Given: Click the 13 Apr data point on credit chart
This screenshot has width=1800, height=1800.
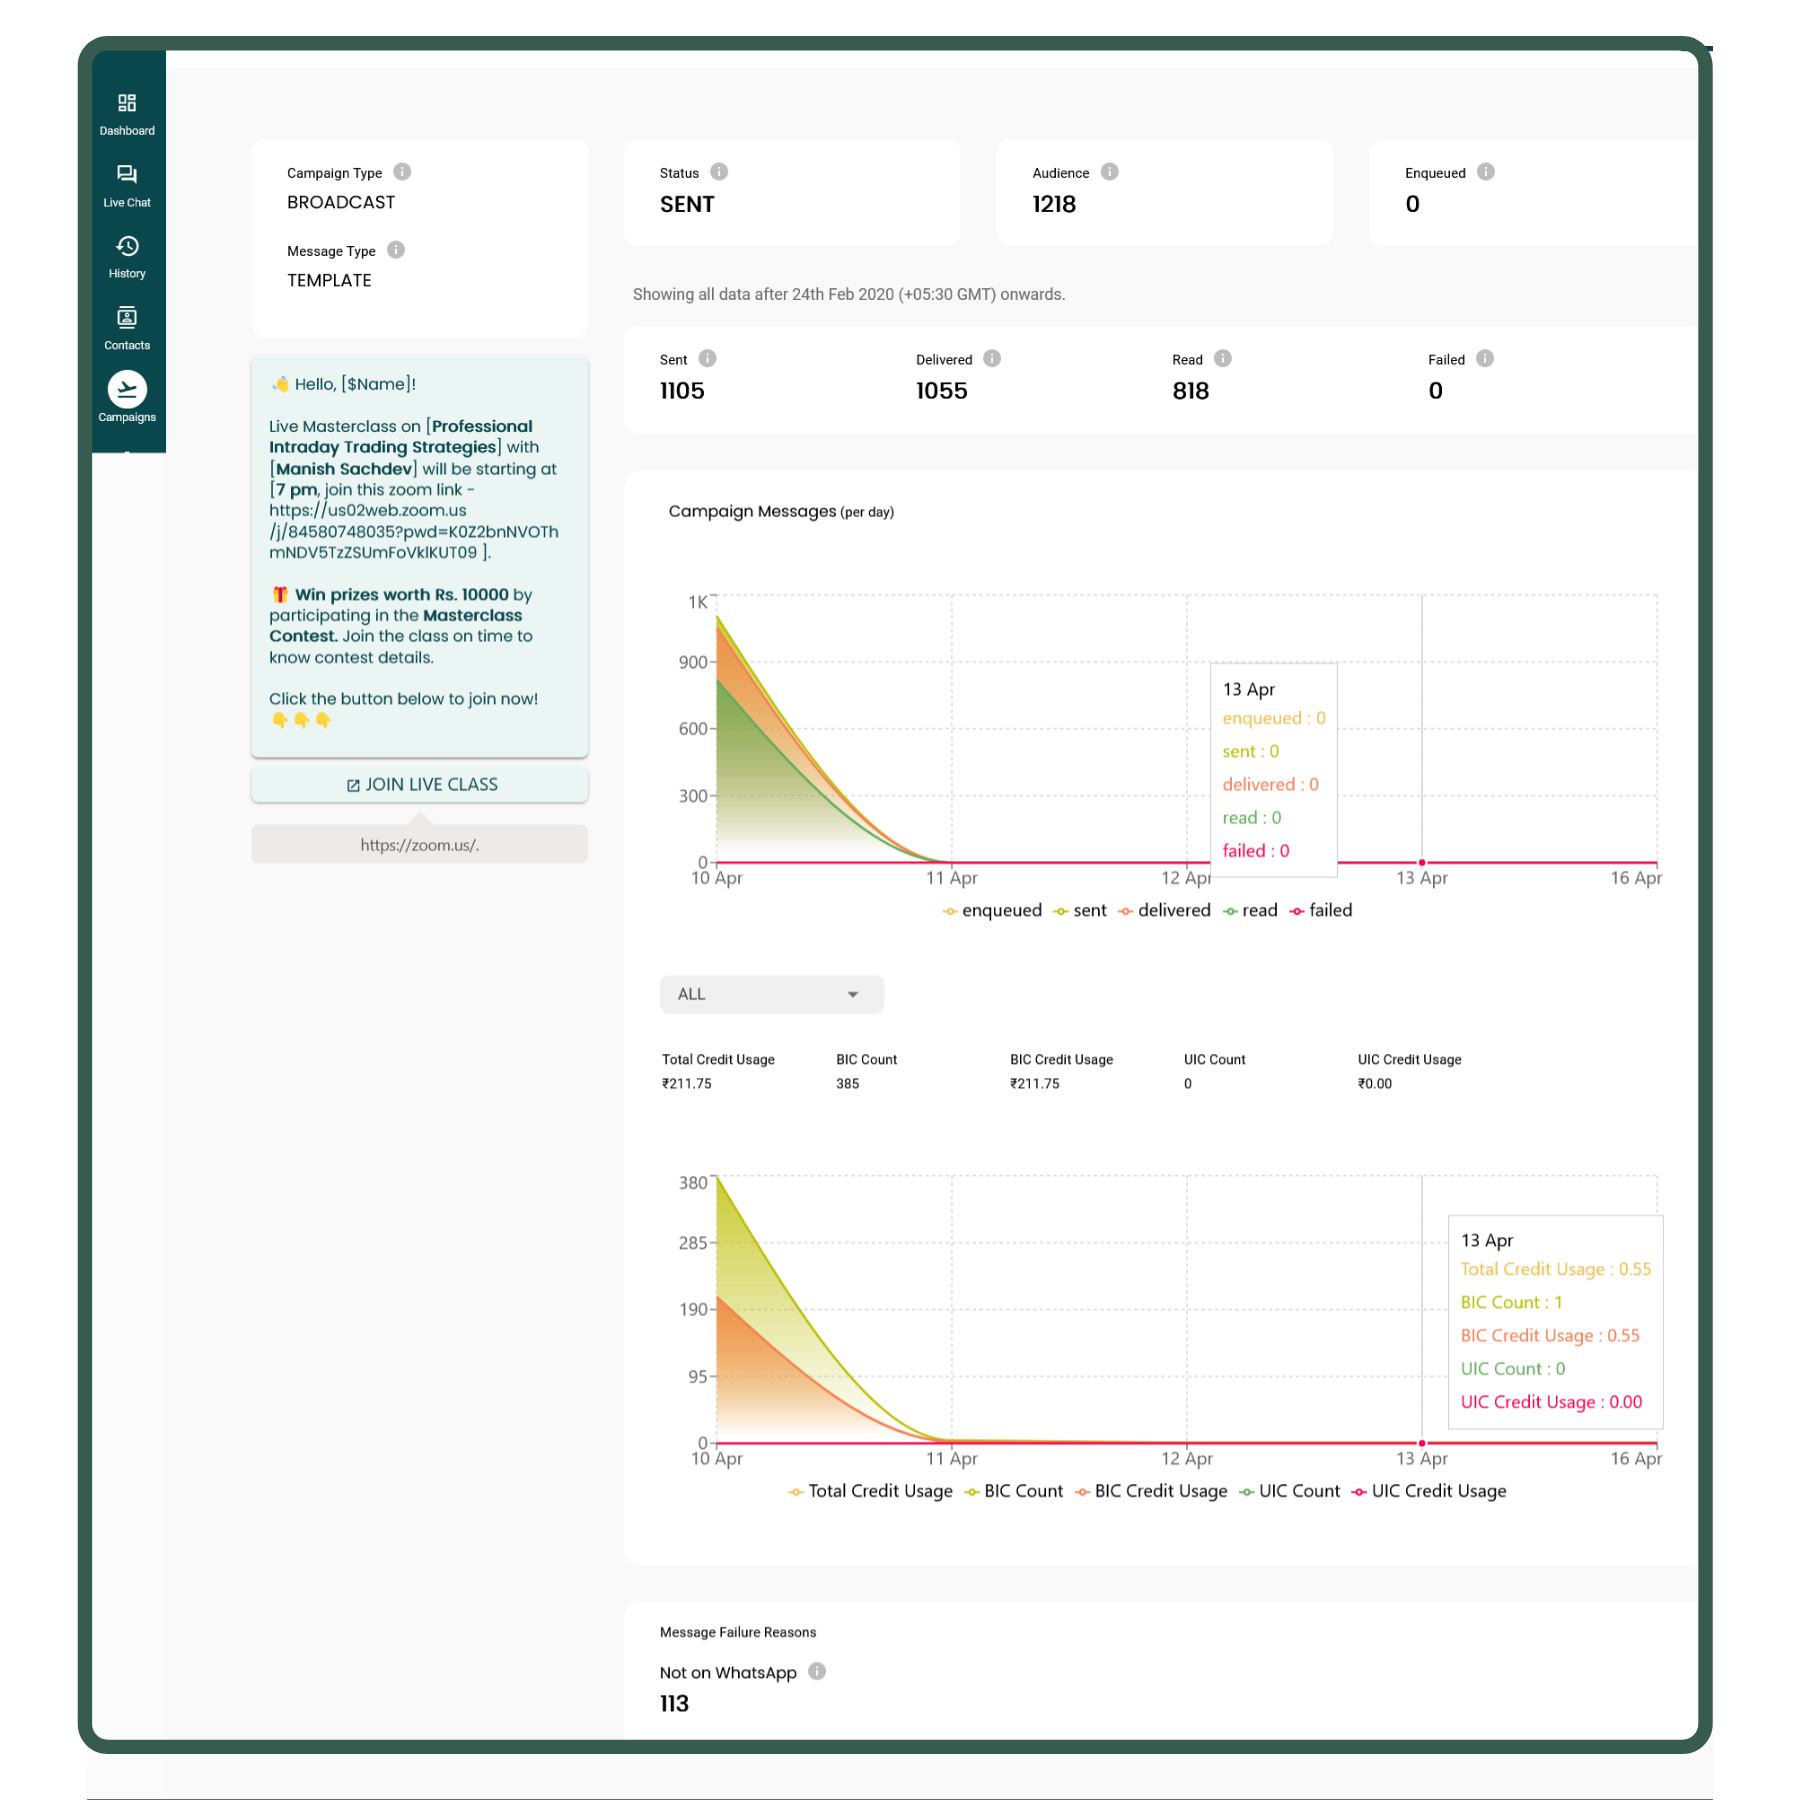Looking at the screenshot, I should (x=1422, y=1443).
